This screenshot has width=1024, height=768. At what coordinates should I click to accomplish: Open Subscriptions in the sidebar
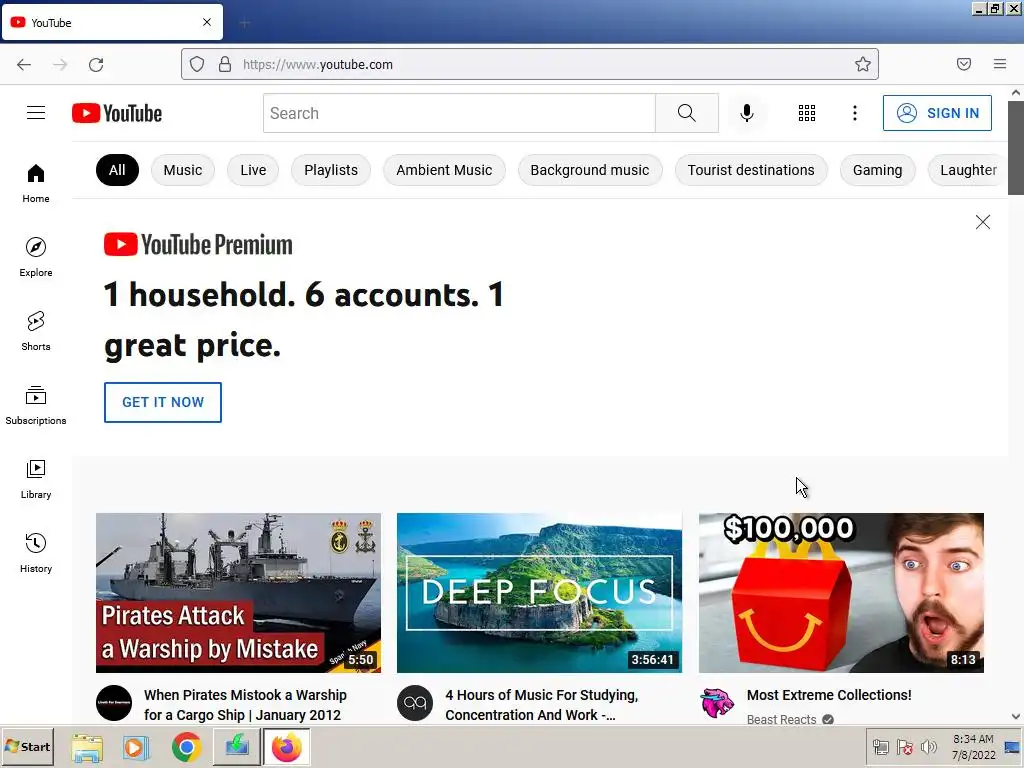click(x=36, y=405)
